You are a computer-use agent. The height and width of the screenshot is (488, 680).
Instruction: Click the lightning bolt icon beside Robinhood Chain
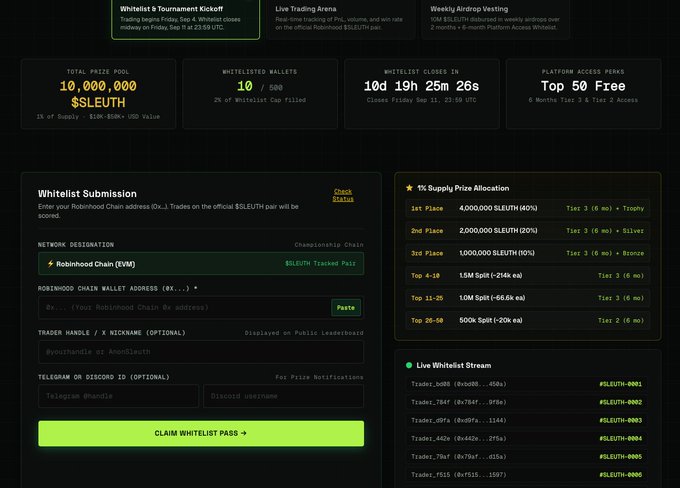coord(50,264)
